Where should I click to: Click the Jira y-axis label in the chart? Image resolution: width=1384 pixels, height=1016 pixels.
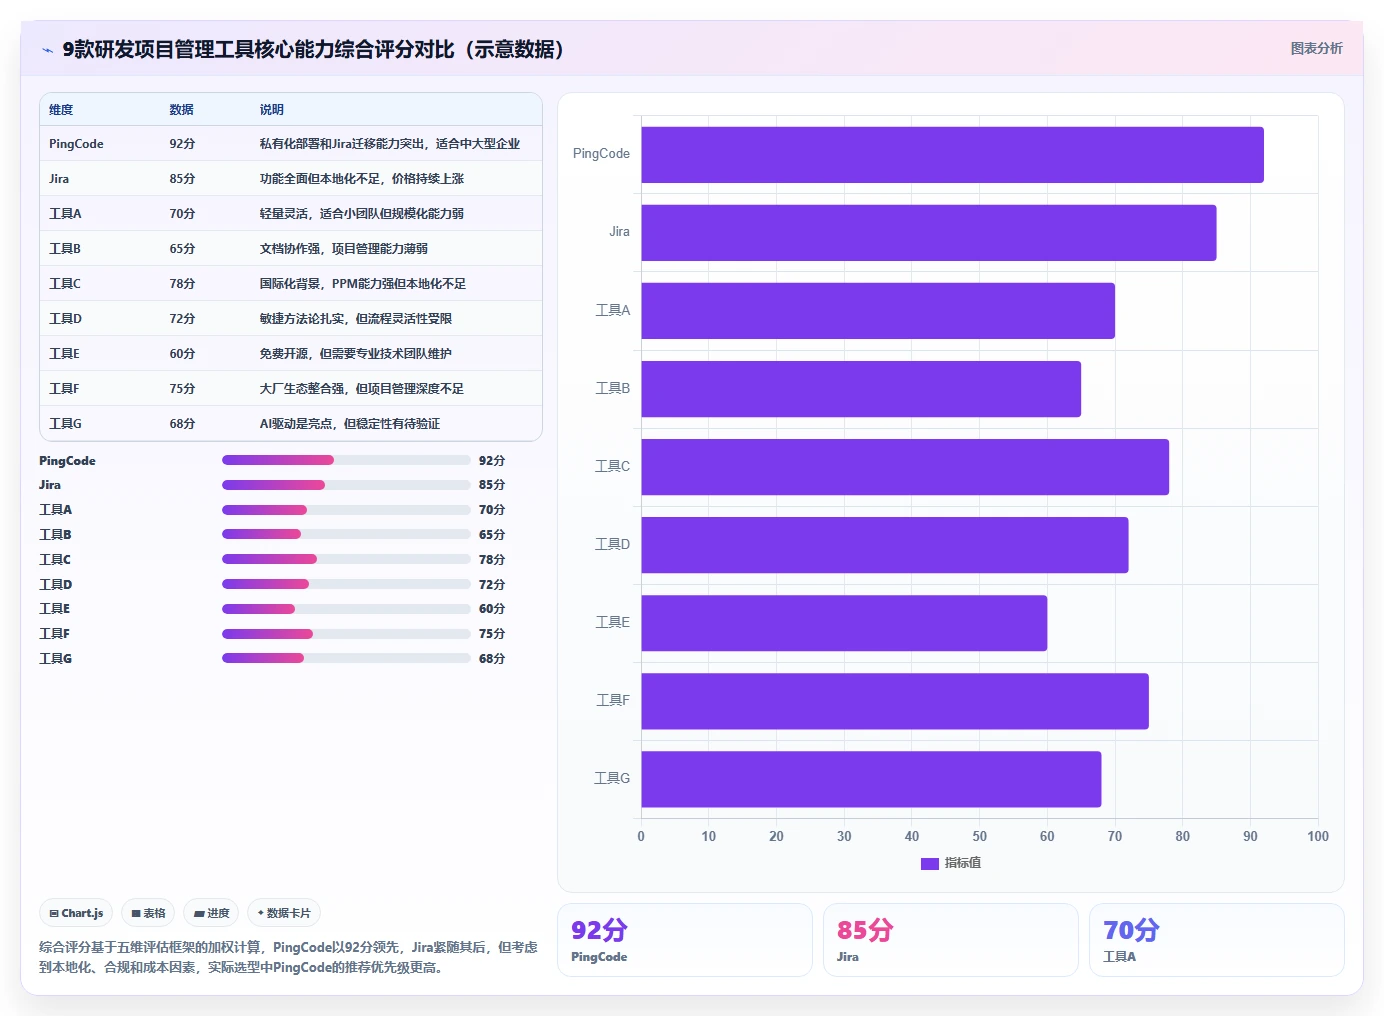point(620,232)
